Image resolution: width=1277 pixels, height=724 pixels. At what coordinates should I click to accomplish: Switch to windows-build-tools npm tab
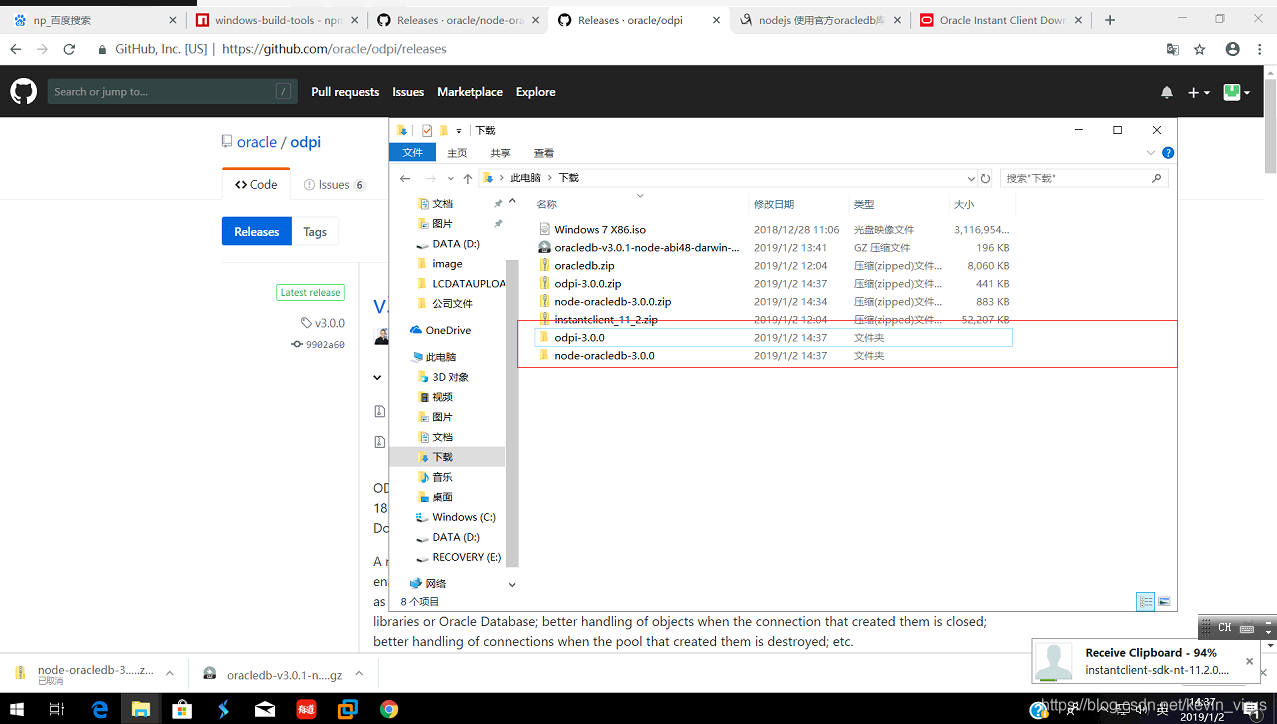click(x=276, y=20)
